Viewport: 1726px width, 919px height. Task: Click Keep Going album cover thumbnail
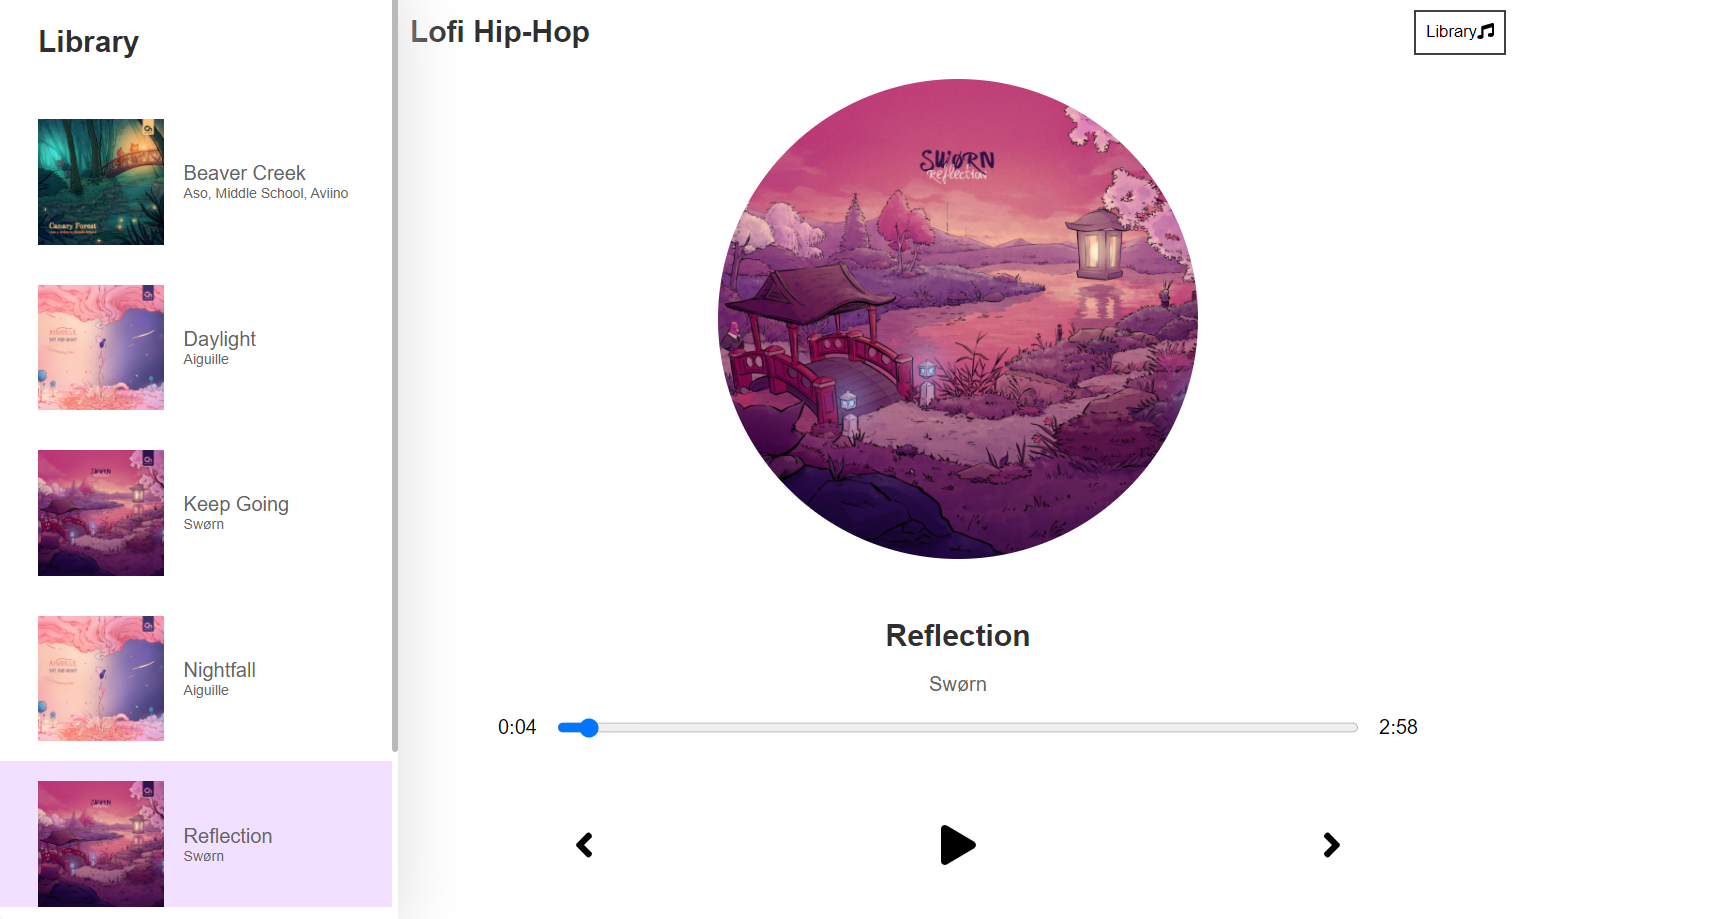coord(101,513)
